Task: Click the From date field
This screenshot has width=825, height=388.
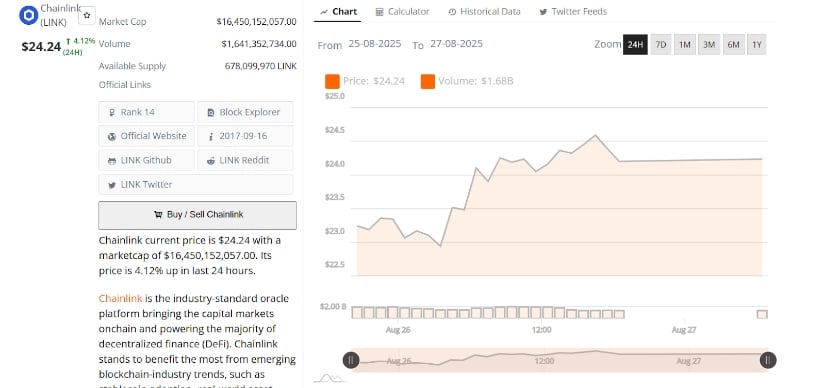Action: click(x=375, y=44)
